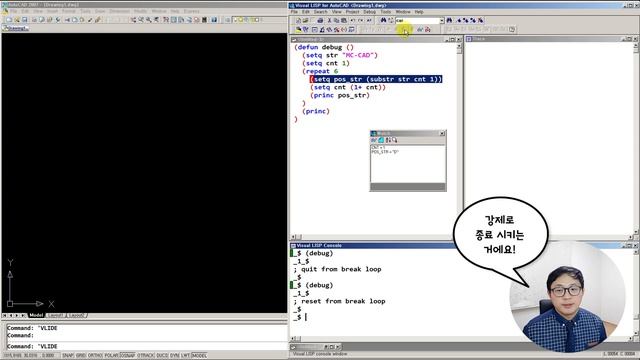The width and height of the screenshot is (640, 360).
Task: Click Print icon in Visual LISP toolbar
Action: coord(320,20)
